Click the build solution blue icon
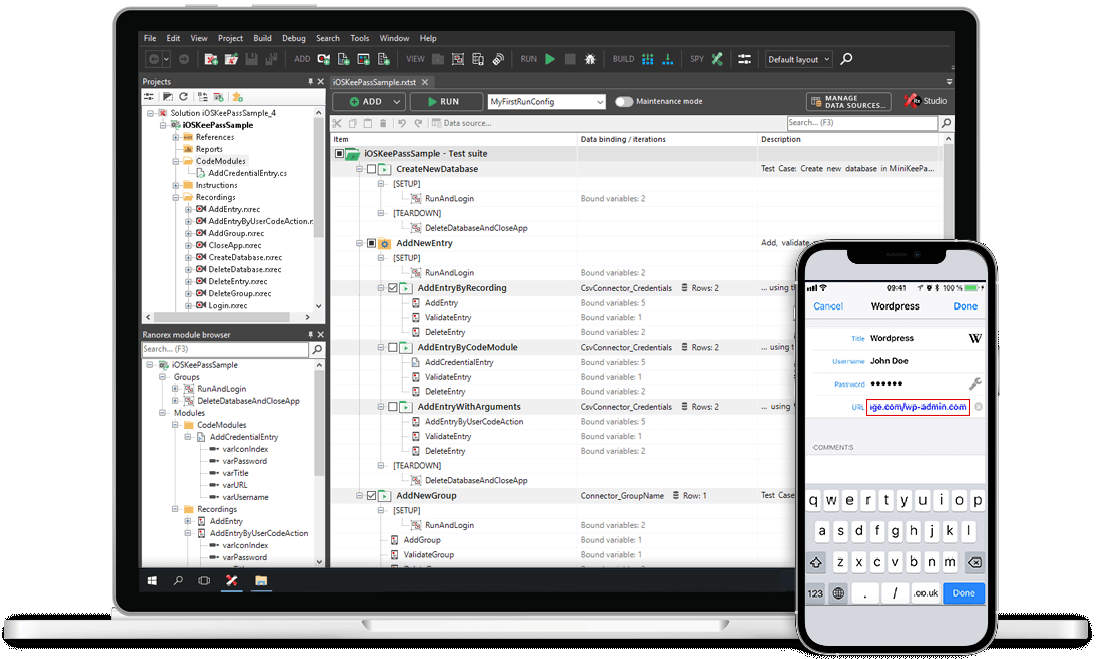1100x659 pixels. tap(648, 59)
